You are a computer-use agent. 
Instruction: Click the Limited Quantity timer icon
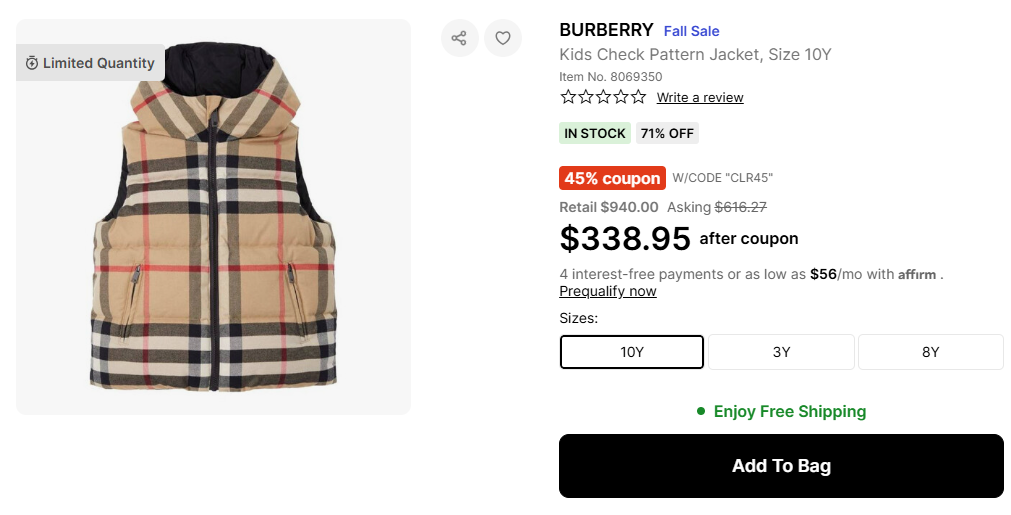pyautogui.click(x=32, y=63)
